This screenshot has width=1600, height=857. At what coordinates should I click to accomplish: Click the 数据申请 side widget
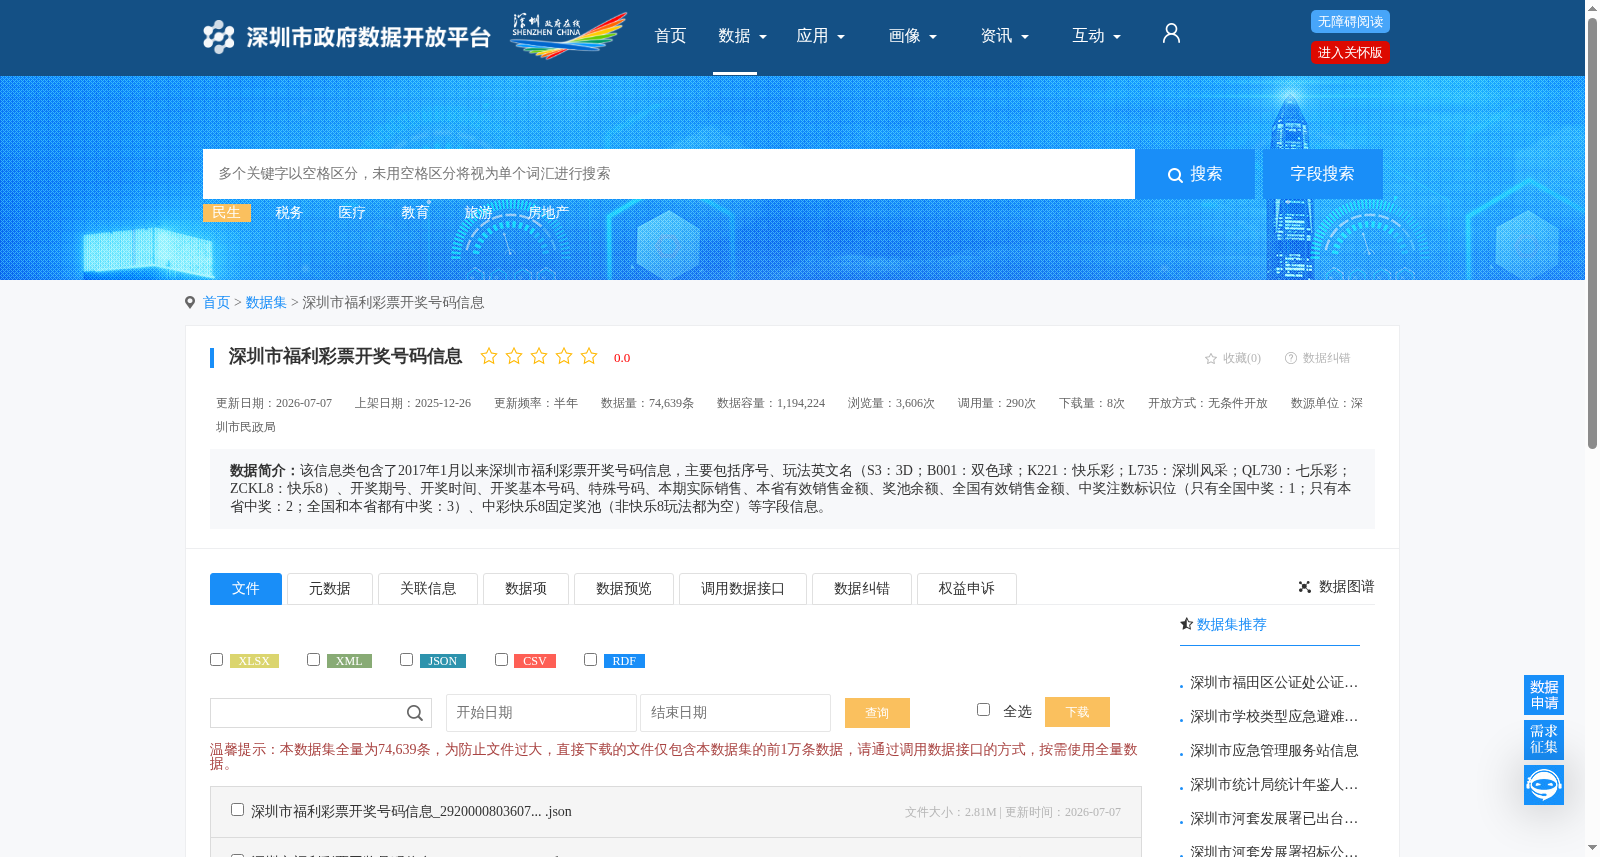coord(1544,695)
